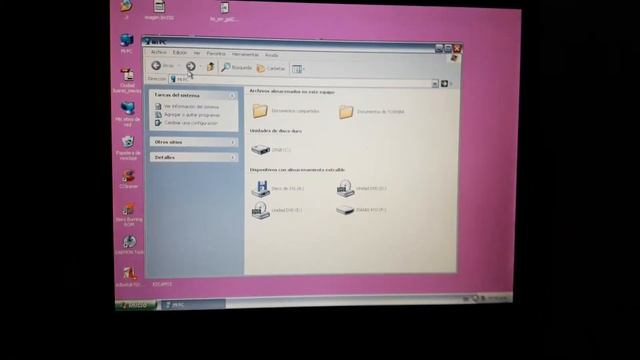Screen dimensions: 640x360
Task: Select the top-left desktop icon
Action: pyautogui.click(x=126, y=9)
